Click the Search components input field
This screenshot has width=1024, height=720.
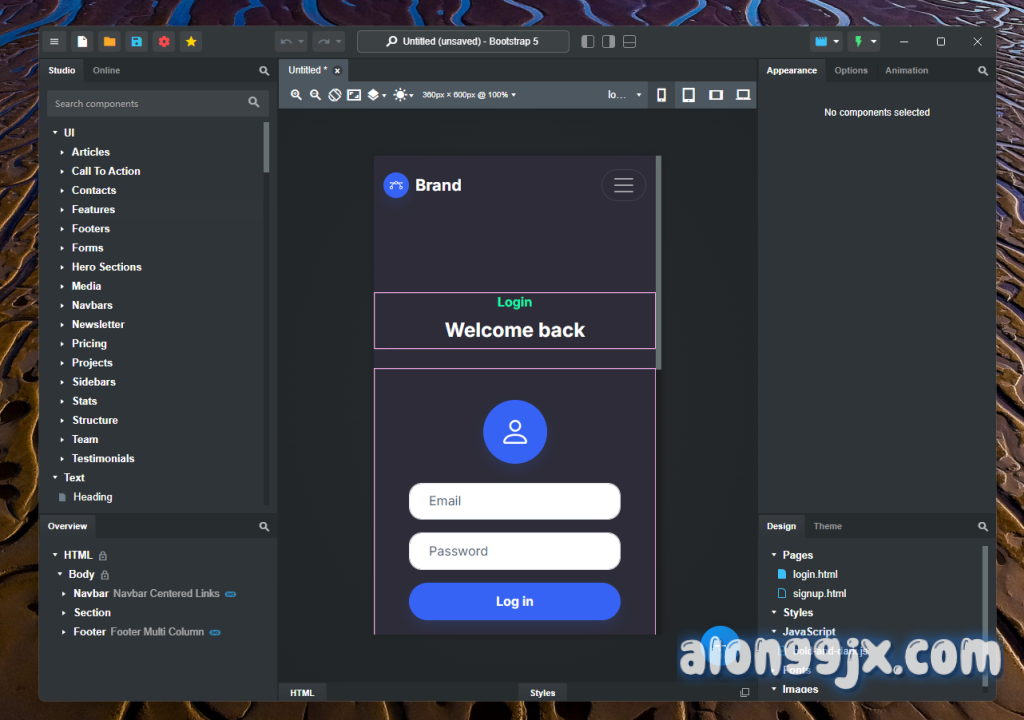(x=148, y=103)
